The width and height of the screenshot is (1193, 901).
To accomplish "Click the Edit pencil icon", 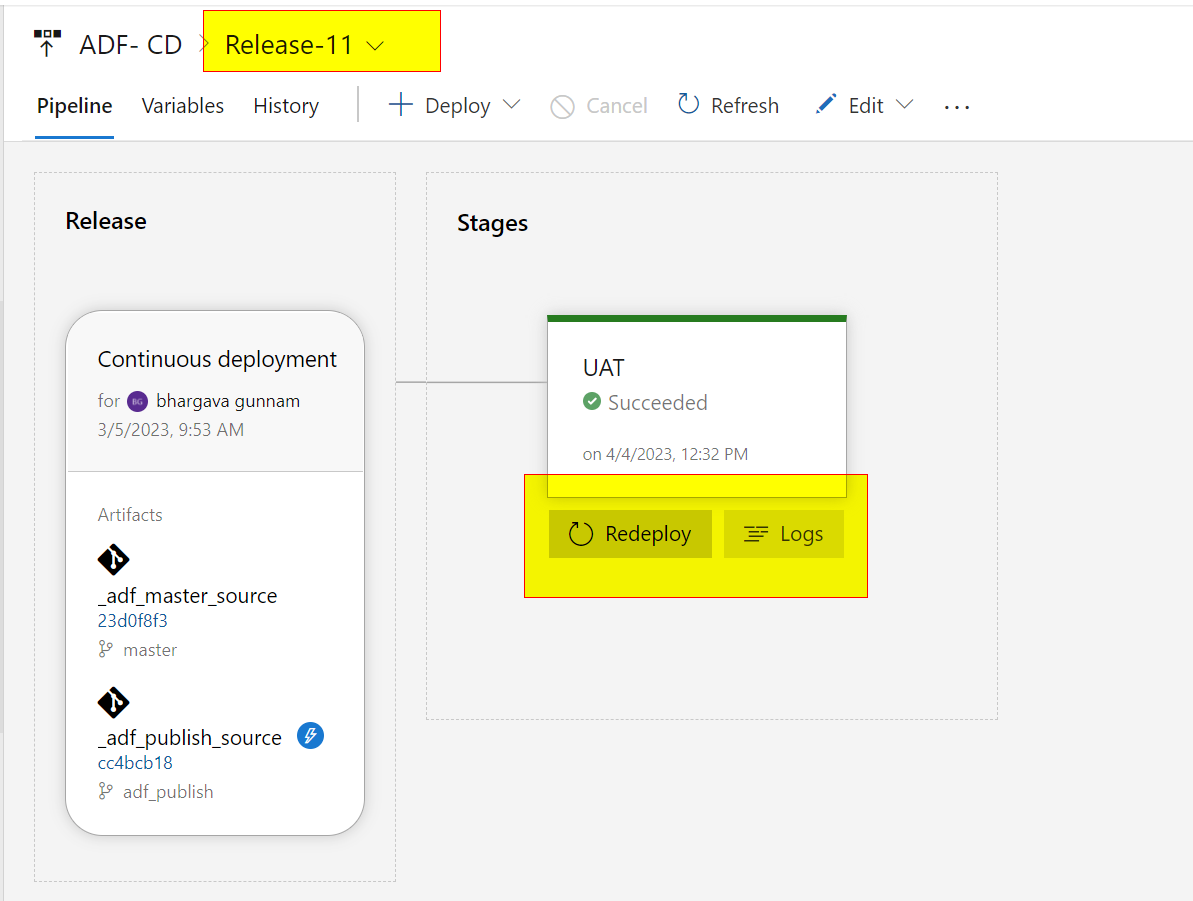I will 826,104.
